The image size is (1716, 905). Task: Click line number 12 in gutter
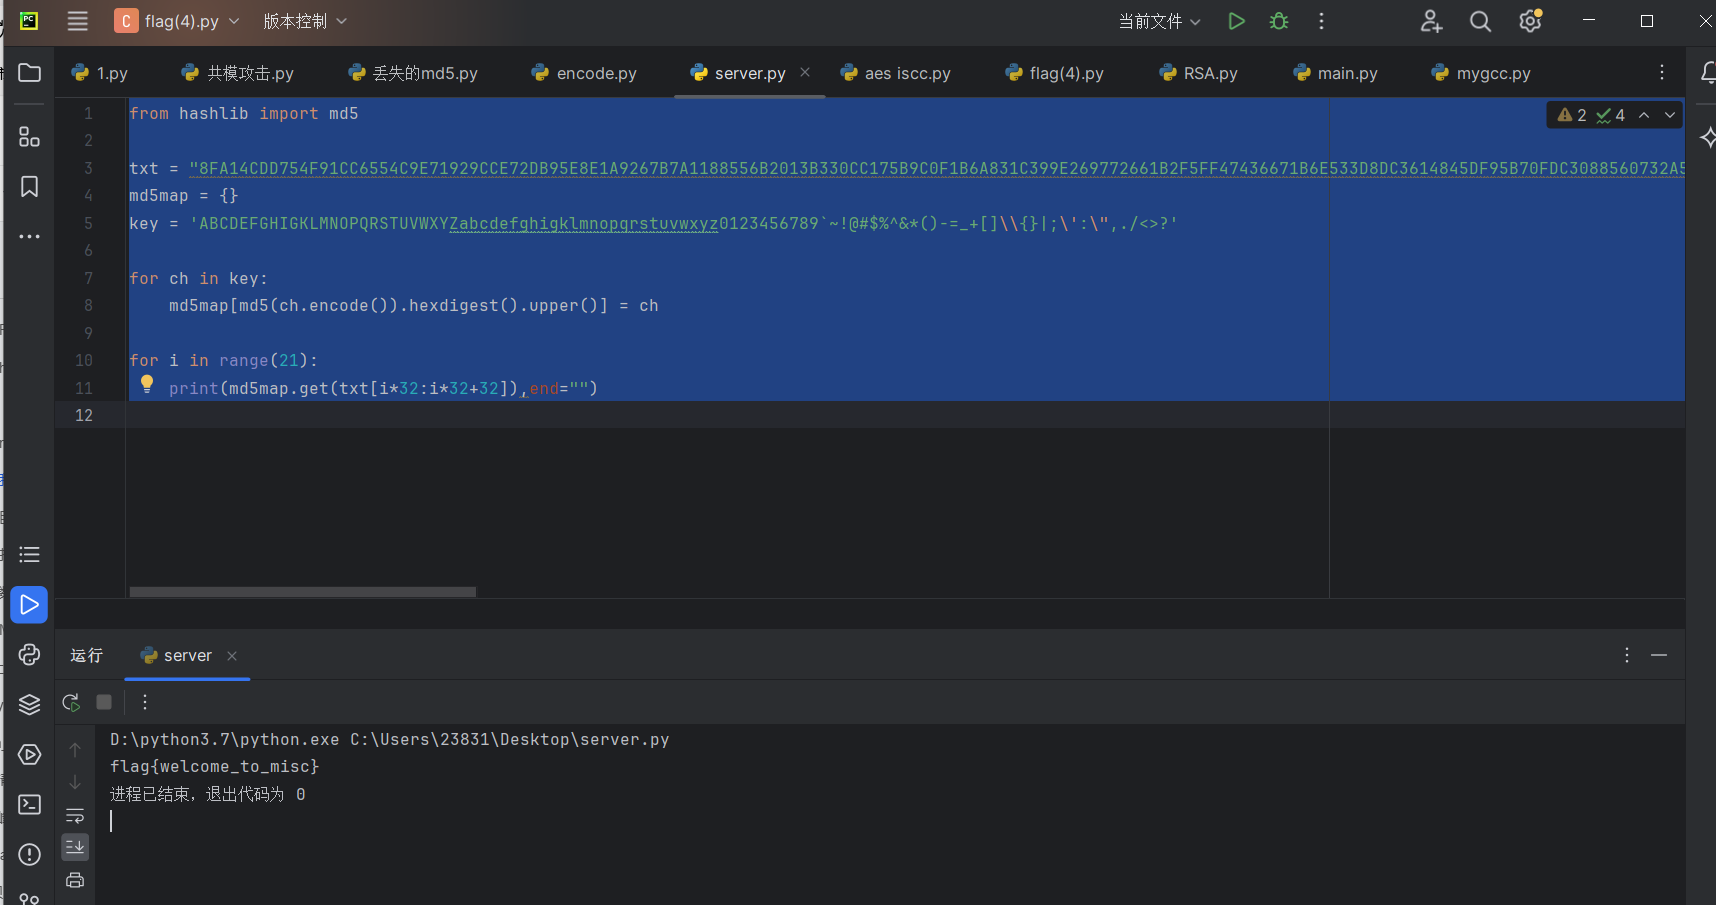tap(84, 415)
